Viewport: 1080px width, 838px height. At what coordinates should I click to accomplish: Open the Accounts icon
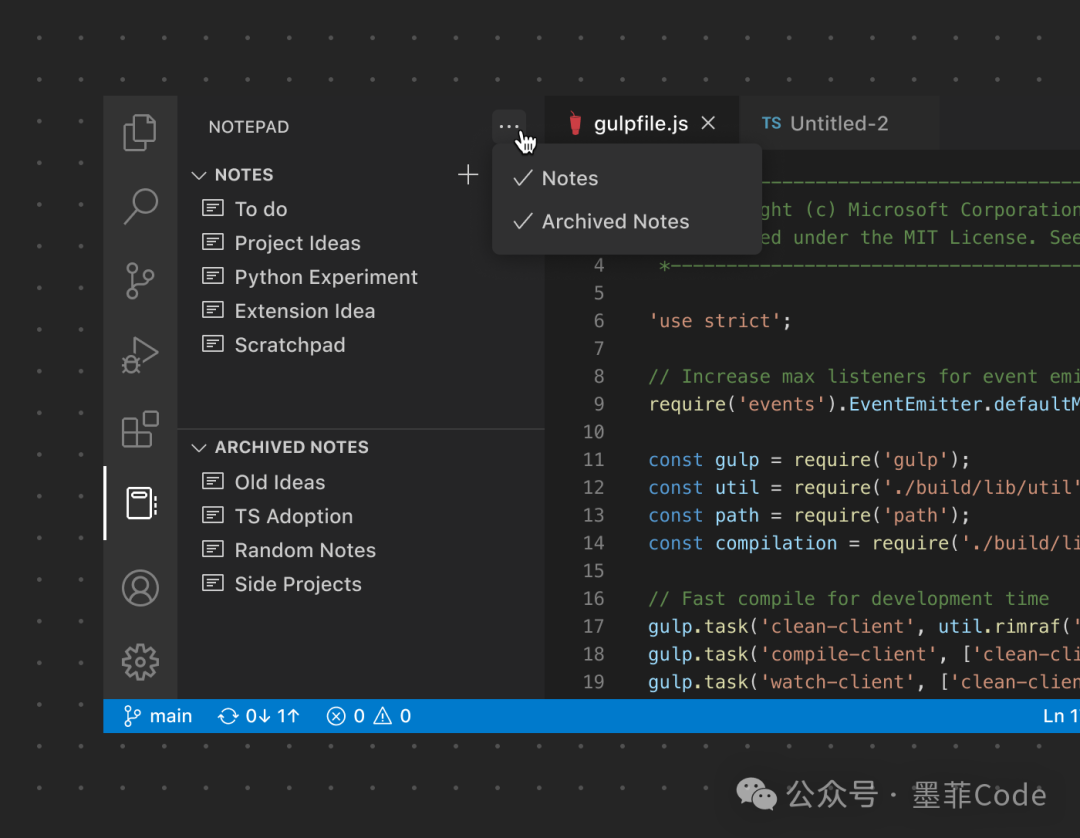pyautogui.click(x=140, y=588)
